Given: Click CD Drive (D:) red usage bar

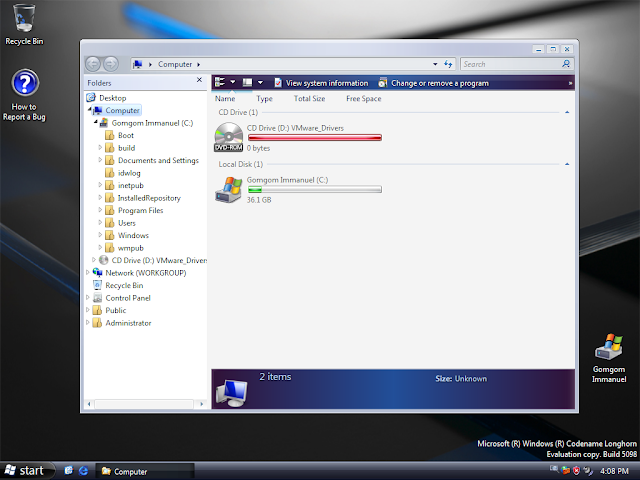Looking at the screenshot, I should tap(315, 138).
